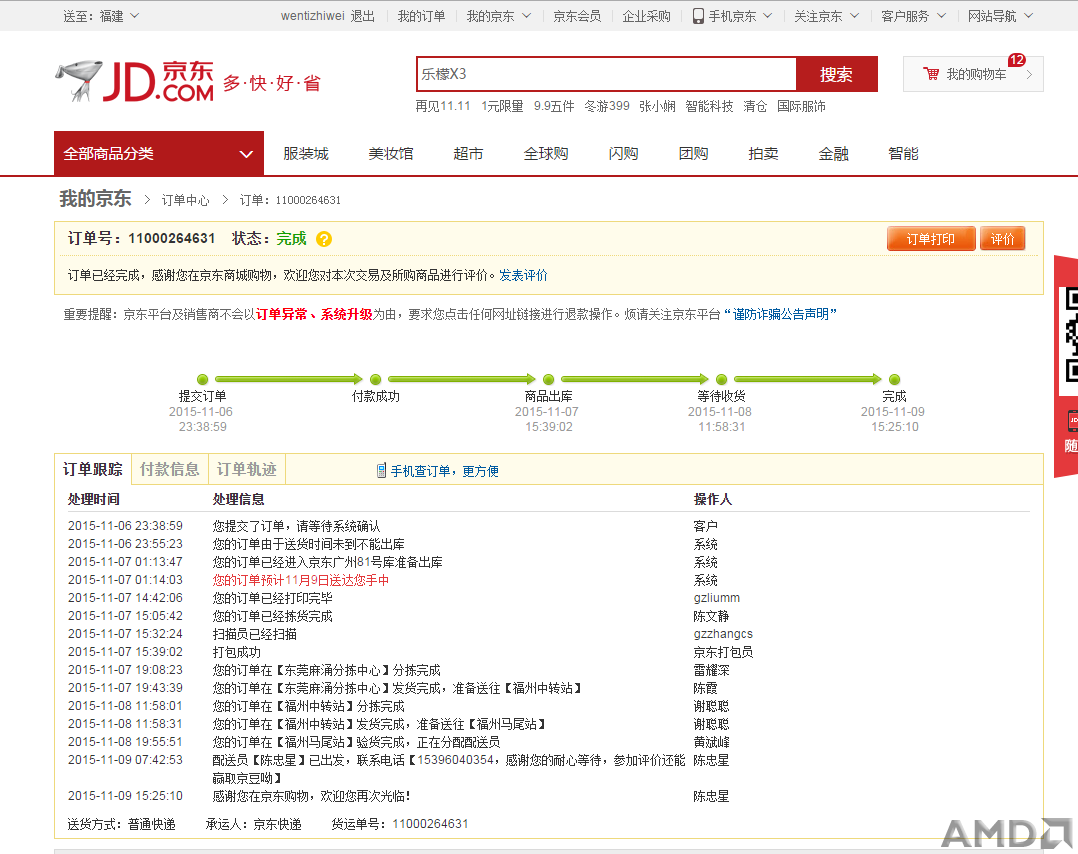Click the 提交订单 progress step marker

202,380
